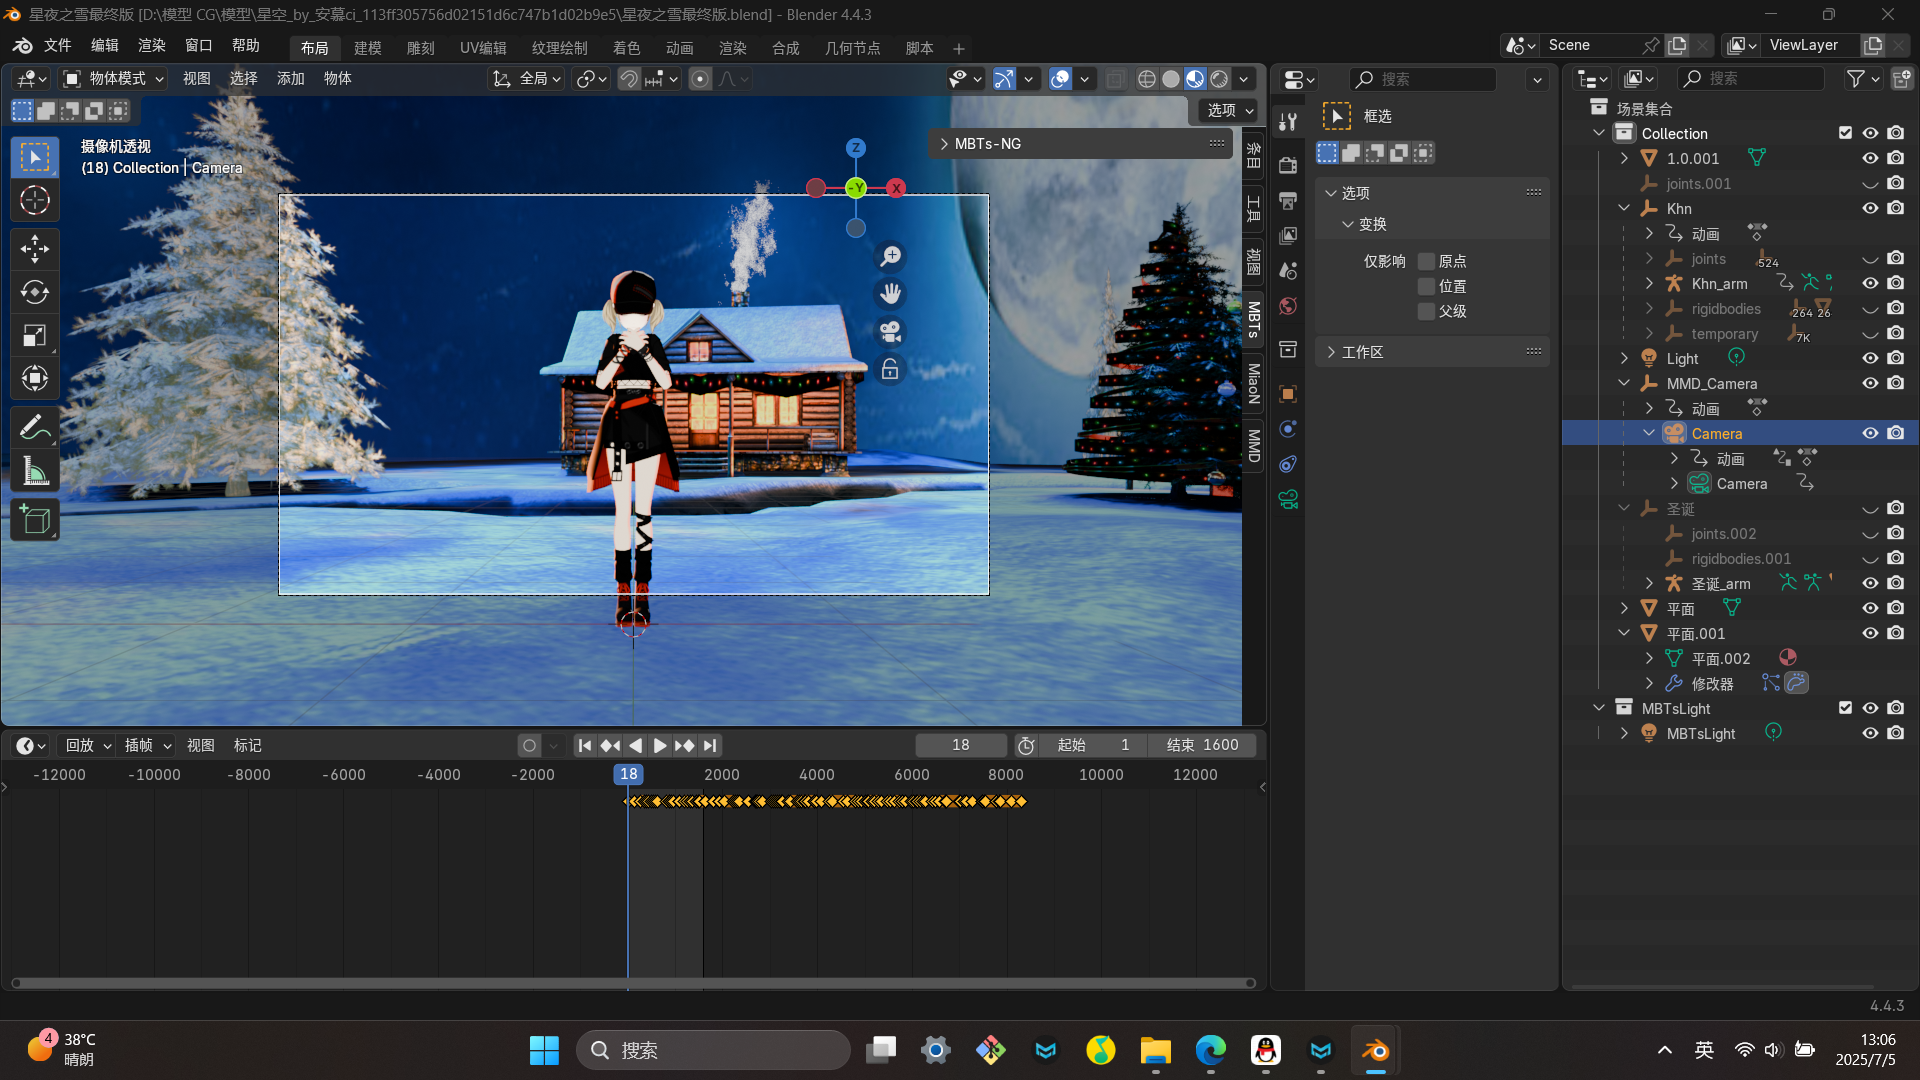
Task: Switch to 着色 workspace tab
Action: click(x=626, y=48)
